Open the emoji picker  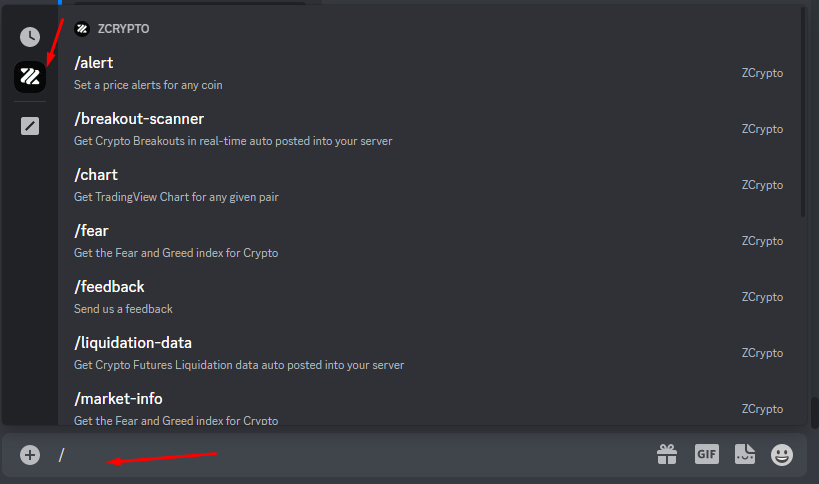(782, 455)
